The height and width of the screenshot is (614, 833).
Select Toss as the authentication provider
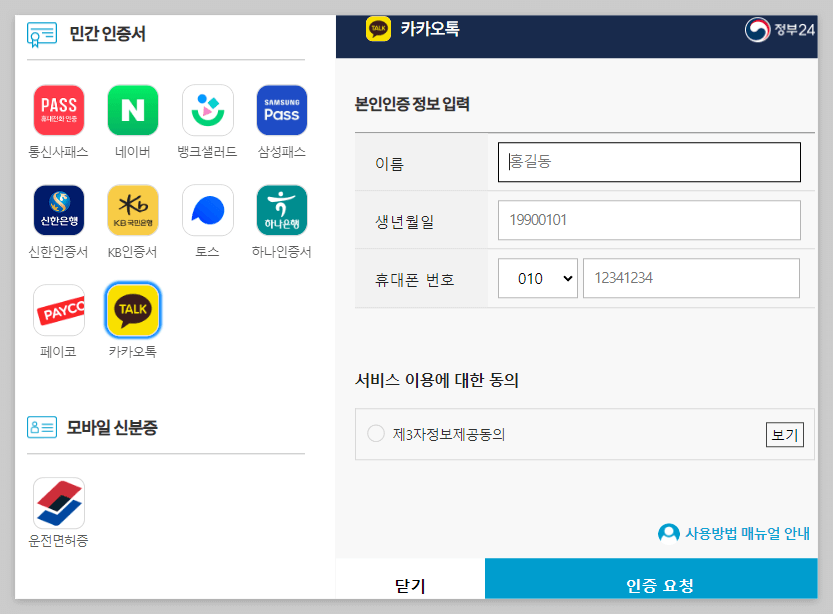pyautogui.click(x=206, y=210)
